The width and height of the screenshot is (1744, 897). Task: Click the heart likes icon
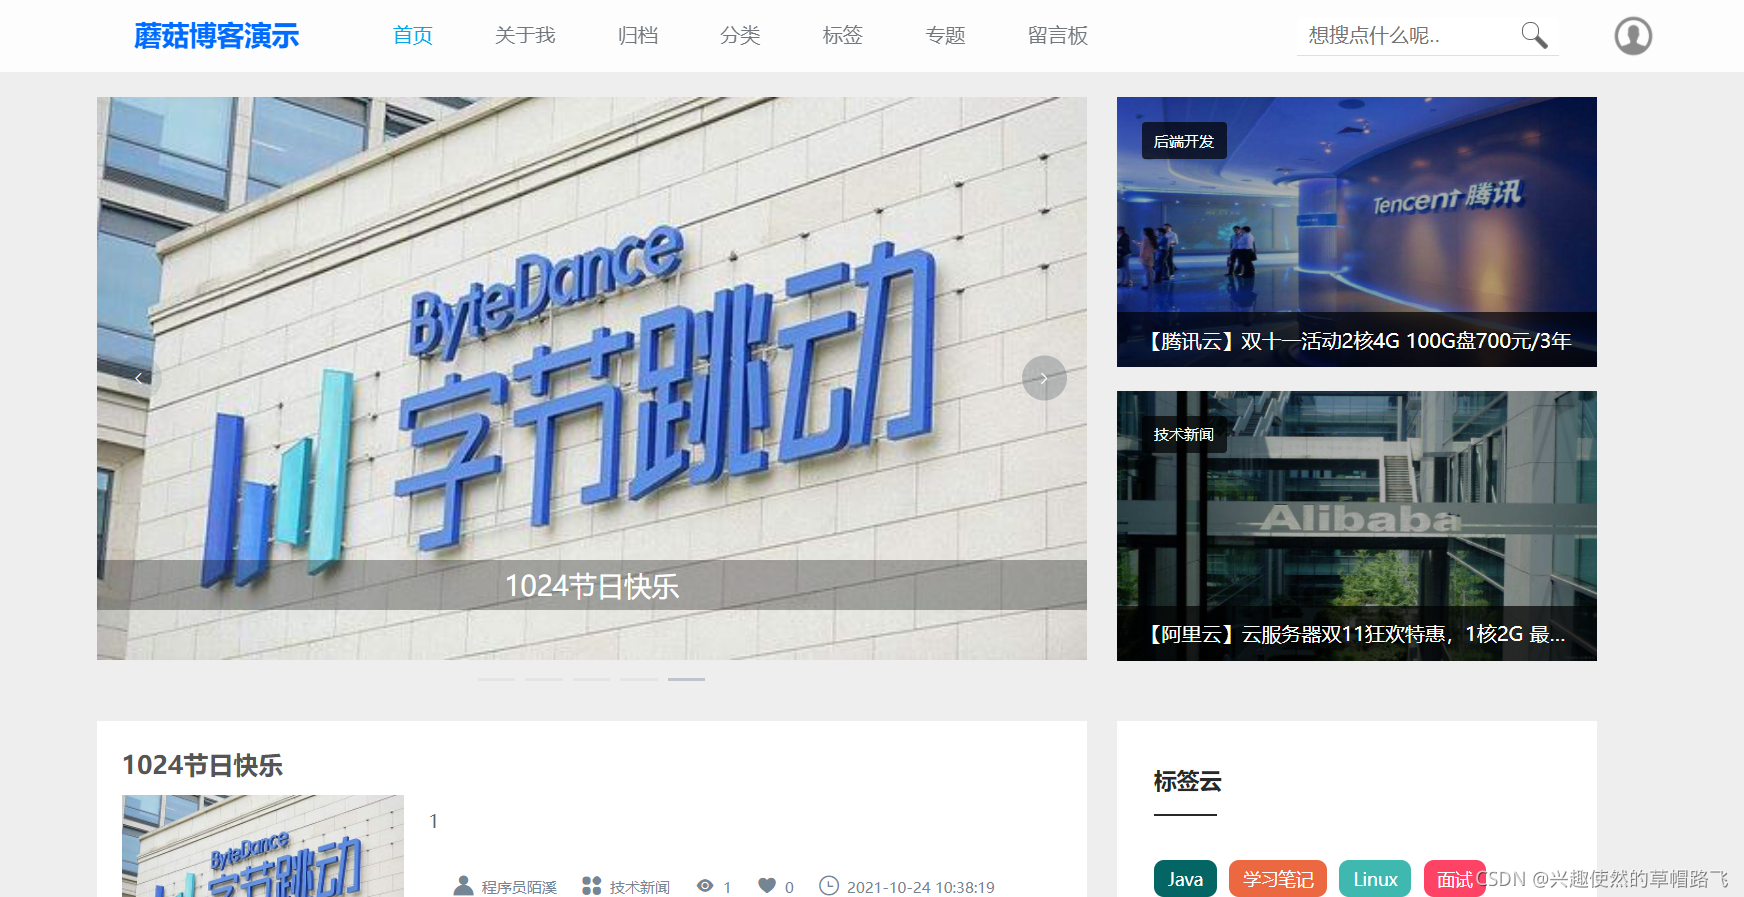767,886
